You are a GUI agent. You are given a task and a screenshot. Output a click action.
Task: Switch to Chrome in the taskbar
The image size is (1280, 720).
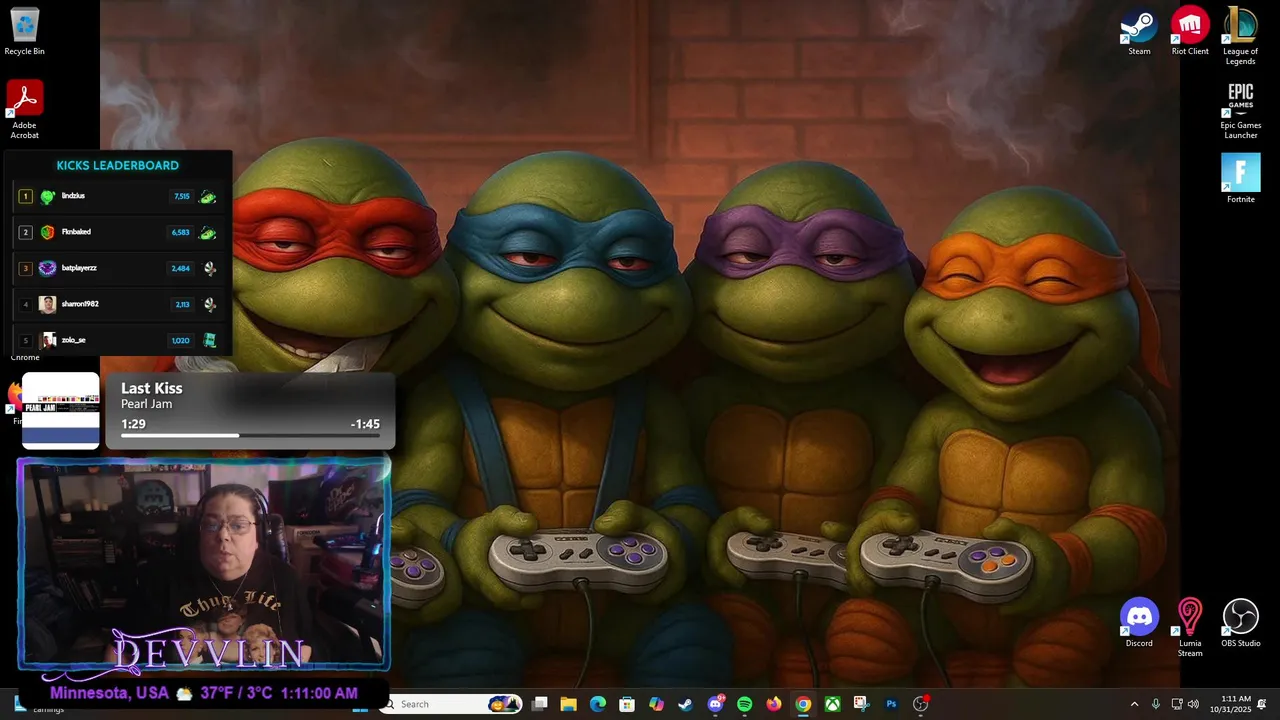click(x=803, y=704)
